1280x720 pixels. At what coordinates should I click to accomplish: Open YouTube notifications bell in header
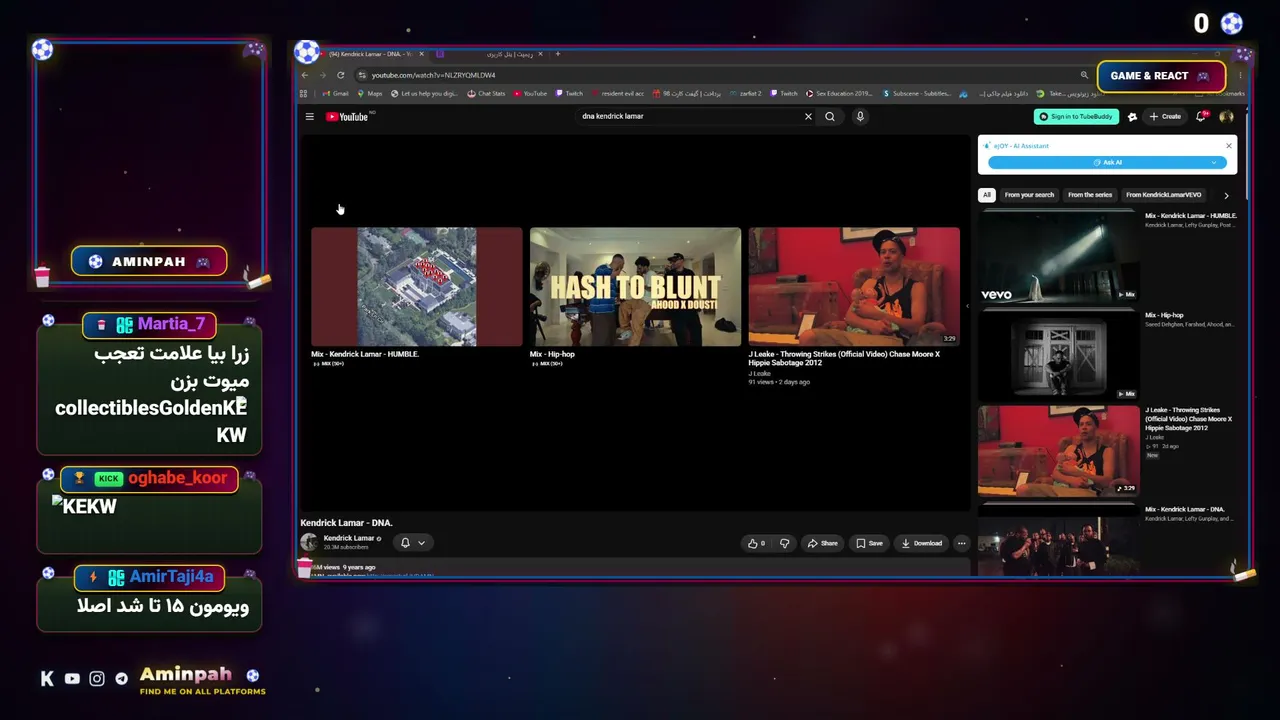point(1201,117)
